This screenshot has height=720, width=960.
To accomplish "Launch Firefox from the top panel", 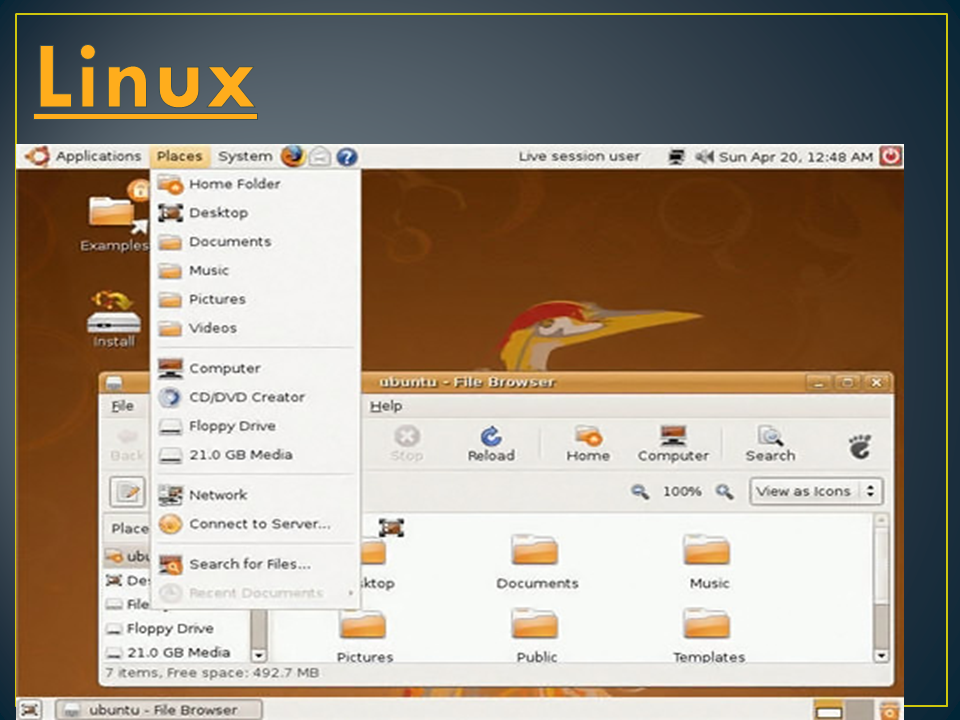I will 293,157.
